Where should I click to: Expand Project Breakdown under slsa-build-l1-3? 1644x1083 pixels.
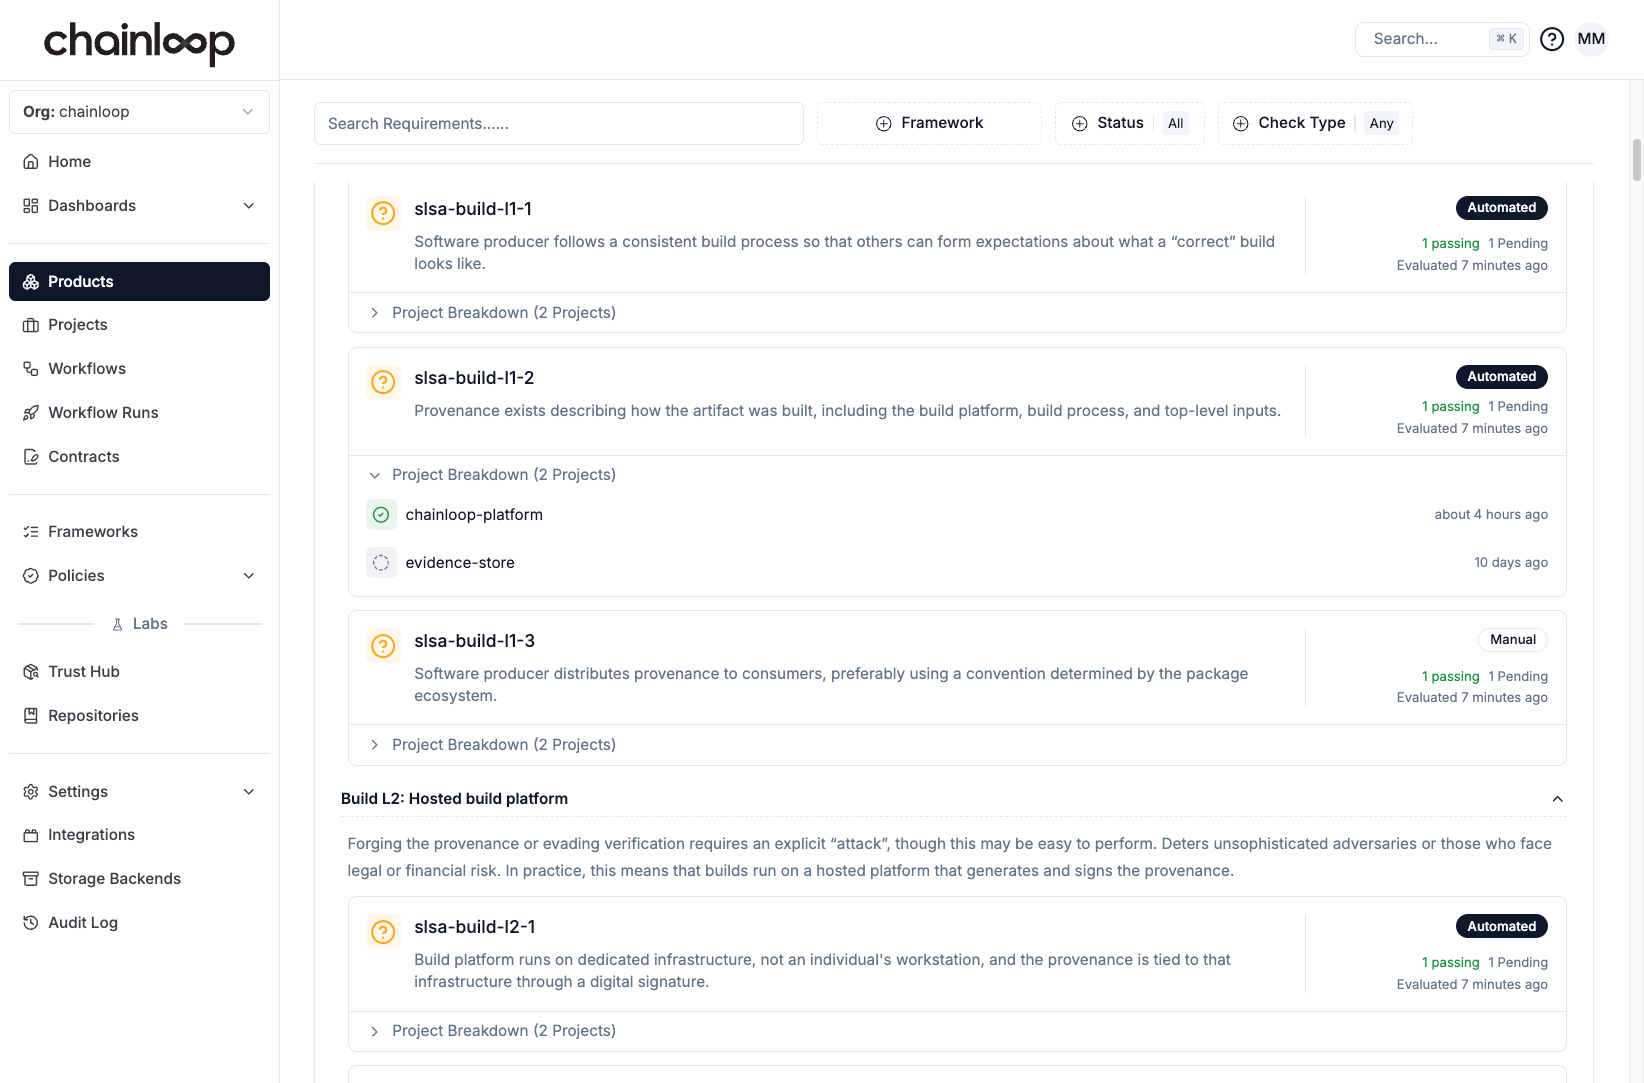[x=493, y=745]
